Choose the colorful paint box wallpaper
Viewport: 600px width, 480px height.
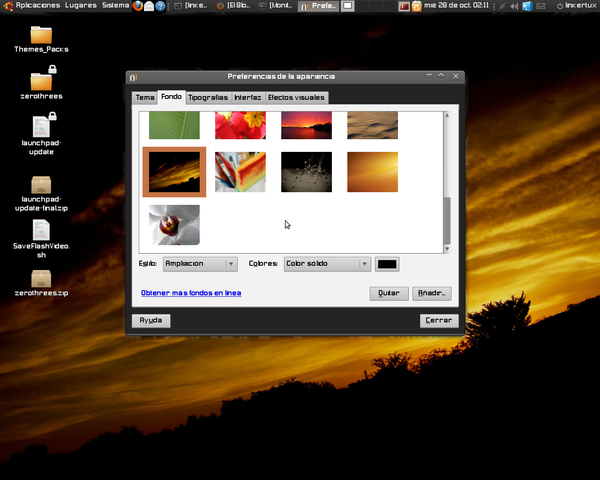240,172
